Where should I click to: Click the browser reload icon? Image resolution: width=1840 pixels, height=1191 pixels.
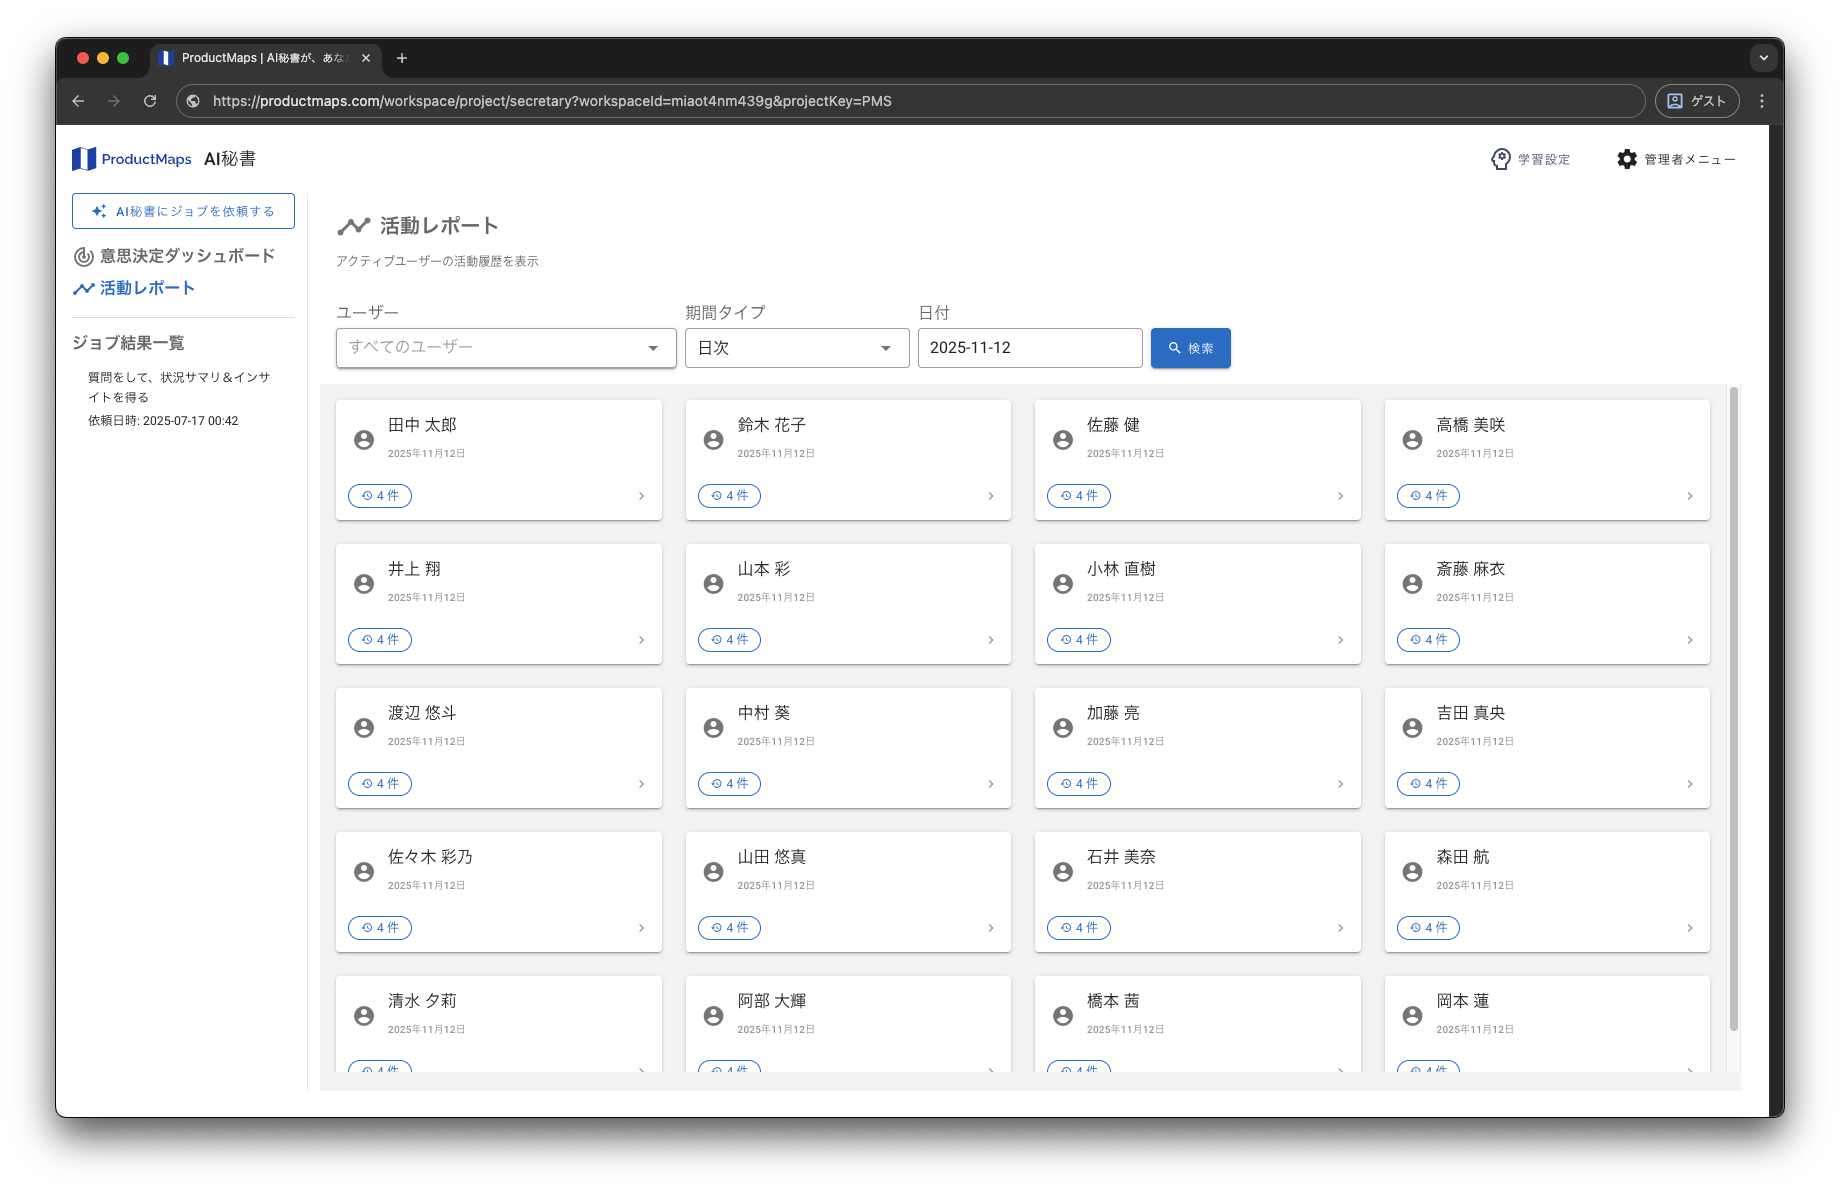click(x=150, y=100)
